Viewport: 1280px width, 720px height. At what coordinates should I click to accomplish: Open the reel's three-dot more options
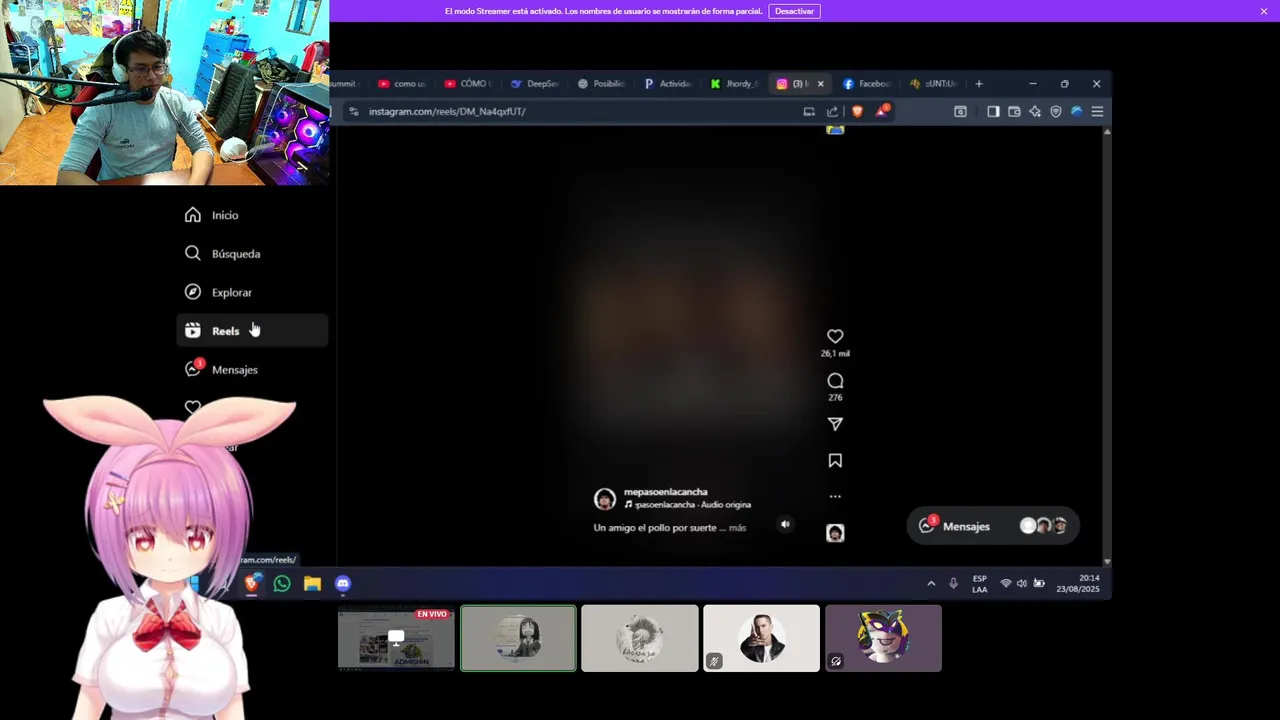tap(835, 496)
